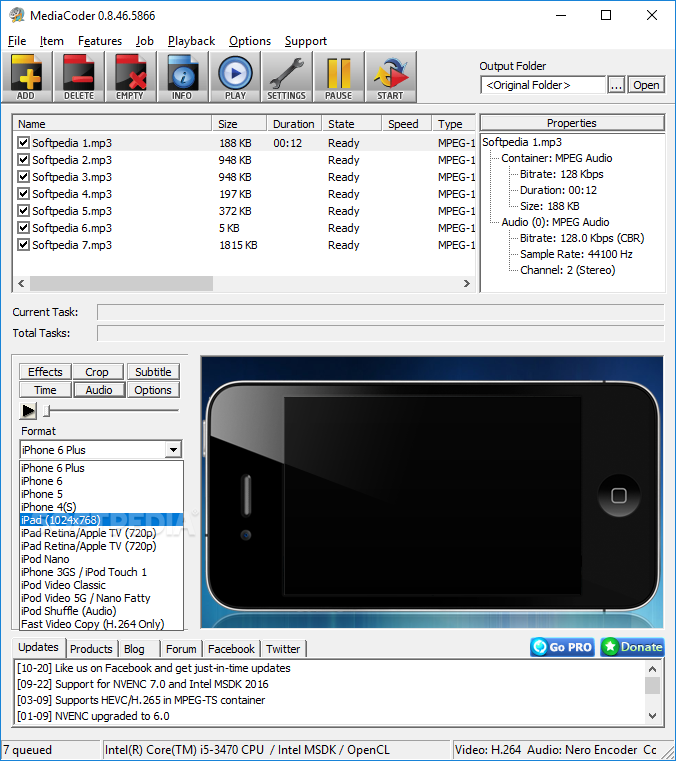676x761 pixels.
Task: Open the Item menu
Action: coord(51,41)
